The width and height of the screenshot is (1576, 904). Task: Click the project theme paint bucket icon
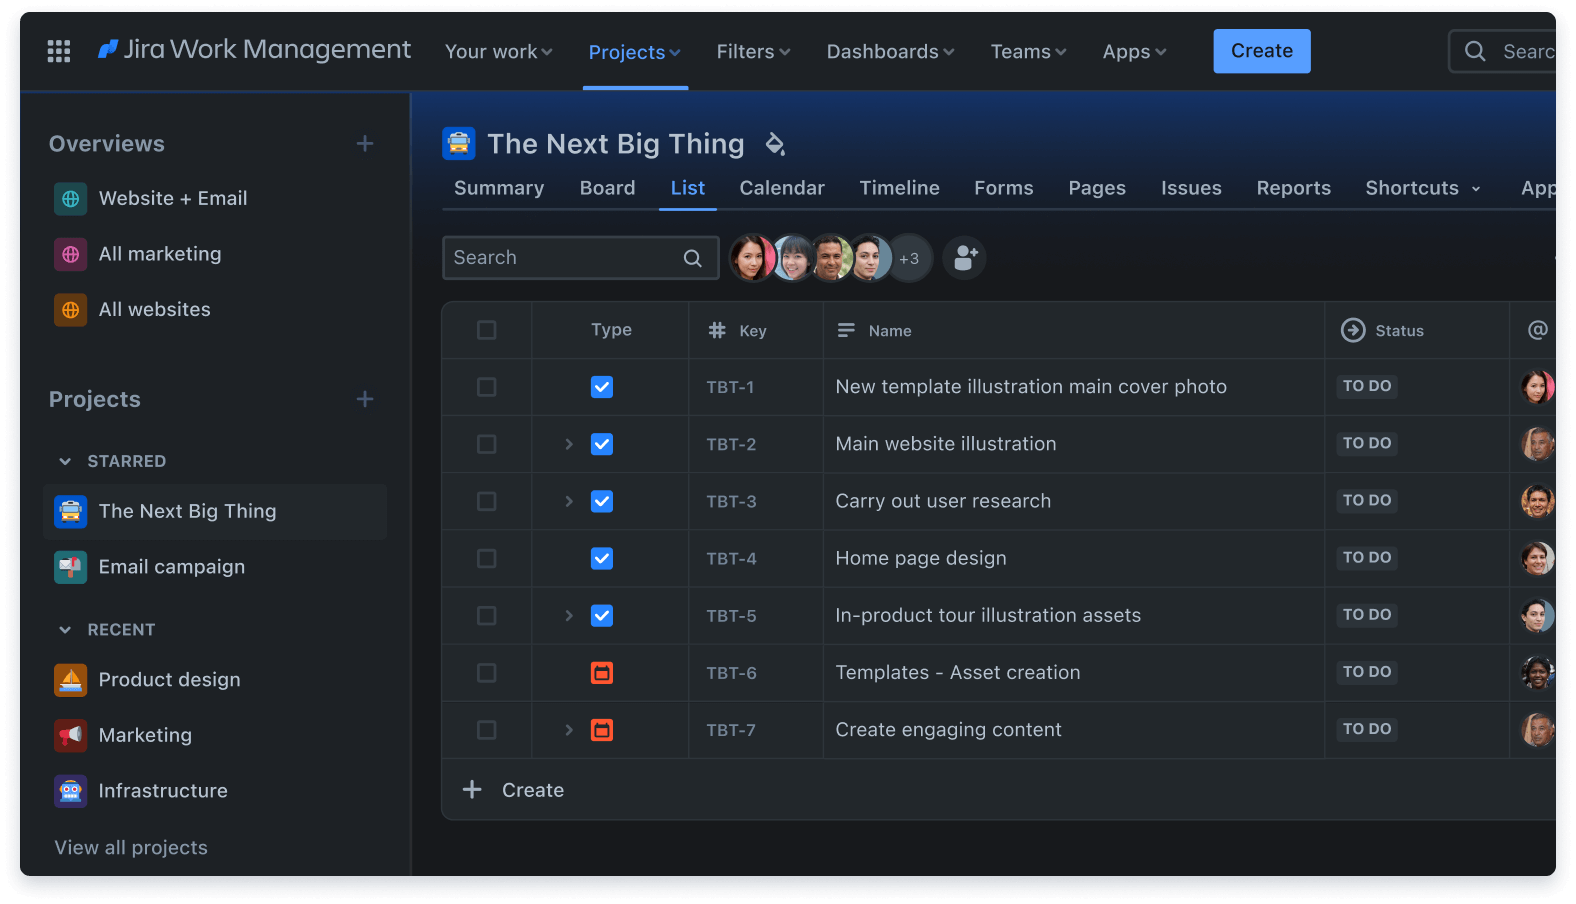point(775,144)
